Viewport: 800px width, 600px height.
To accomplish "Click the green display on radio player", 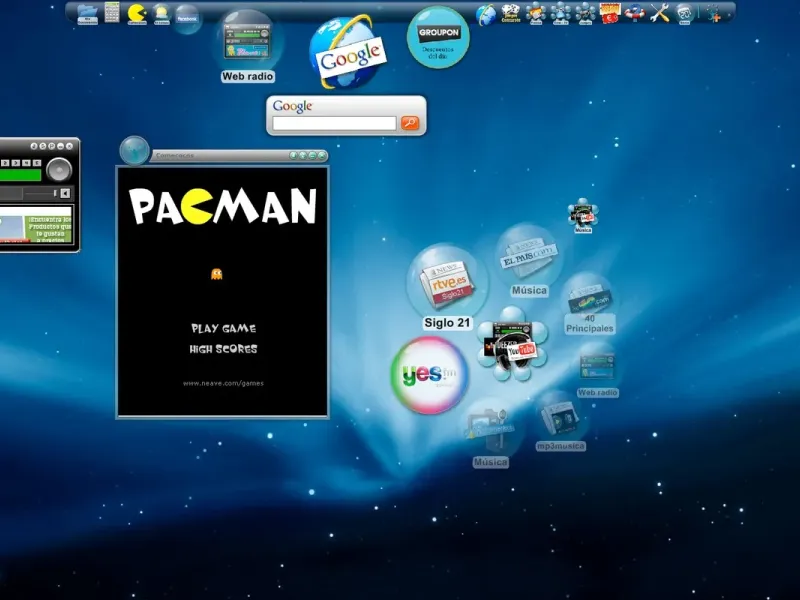I will (x=20, y=176).
